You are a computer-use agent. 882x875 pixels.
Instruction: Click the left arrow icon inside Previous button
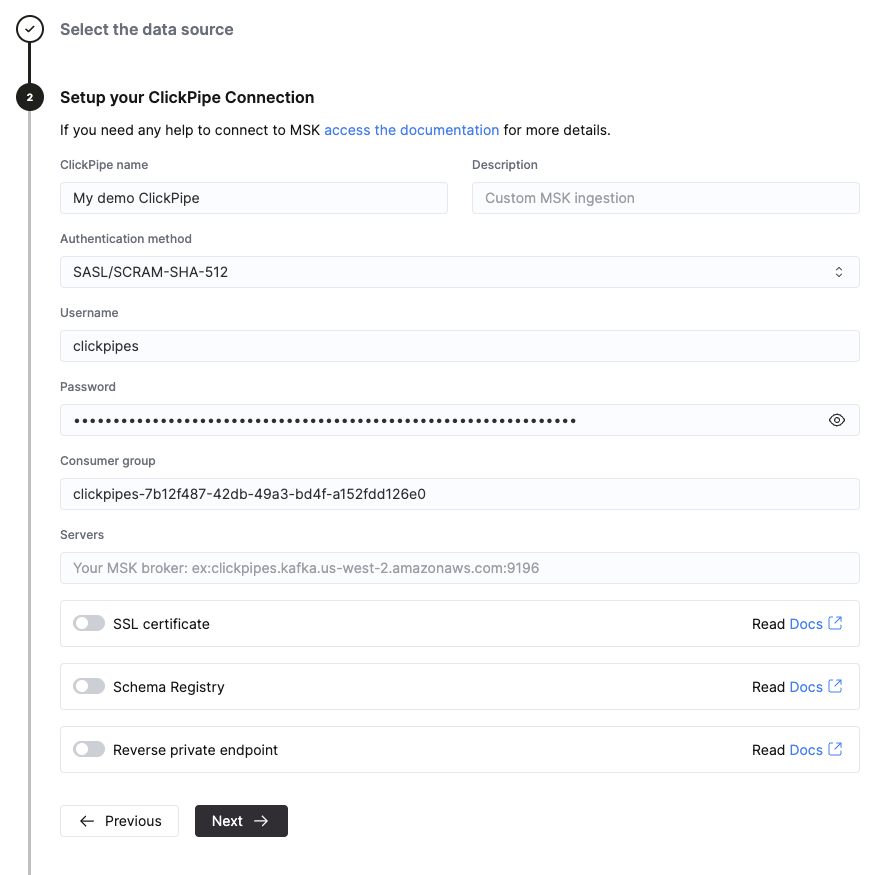pyautogui.click(x=87, y=821)
